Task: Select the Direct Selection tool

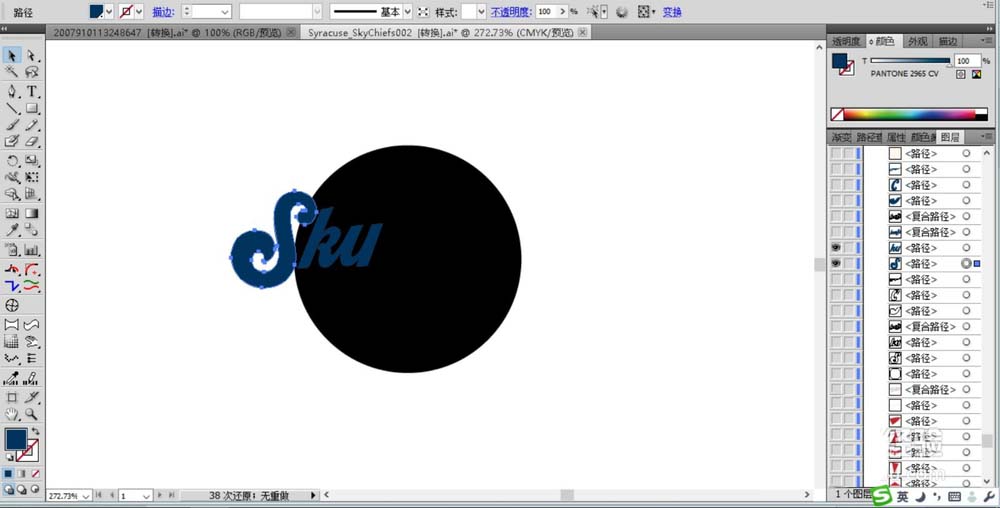Action: tap(31, 55)
